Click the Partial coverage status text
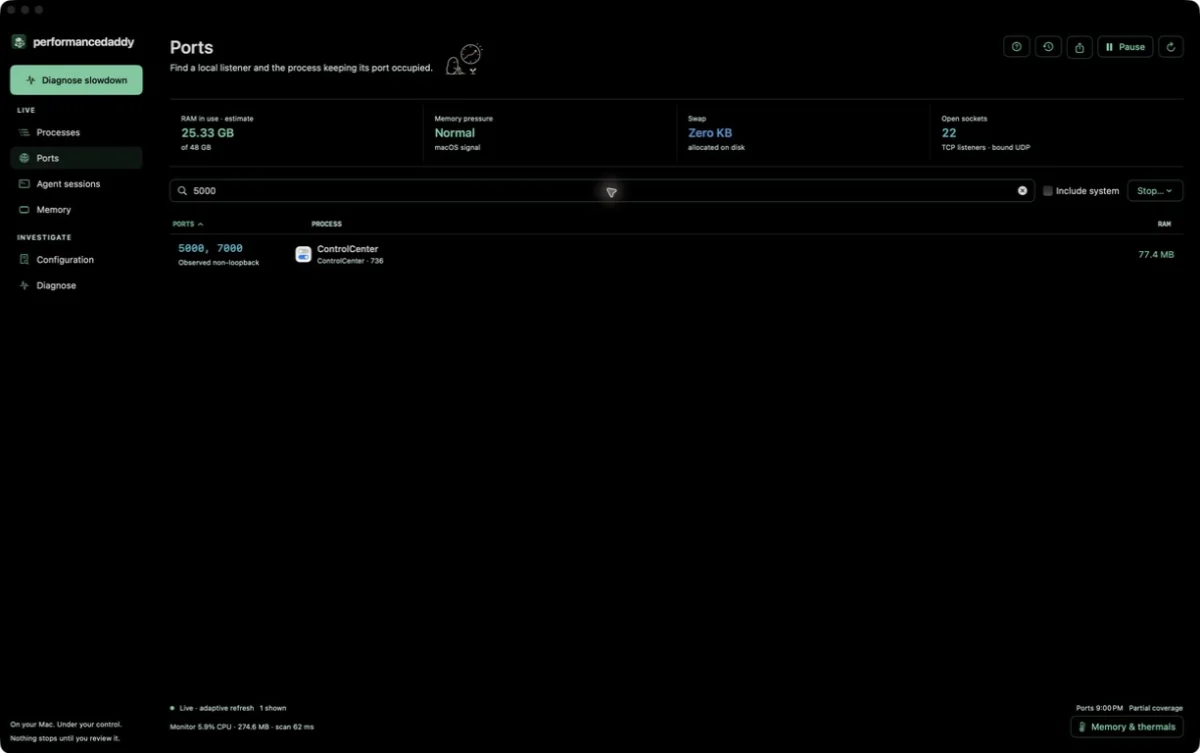The width and height of the screenshot is (1200, 753). [x=1156, y=708]
